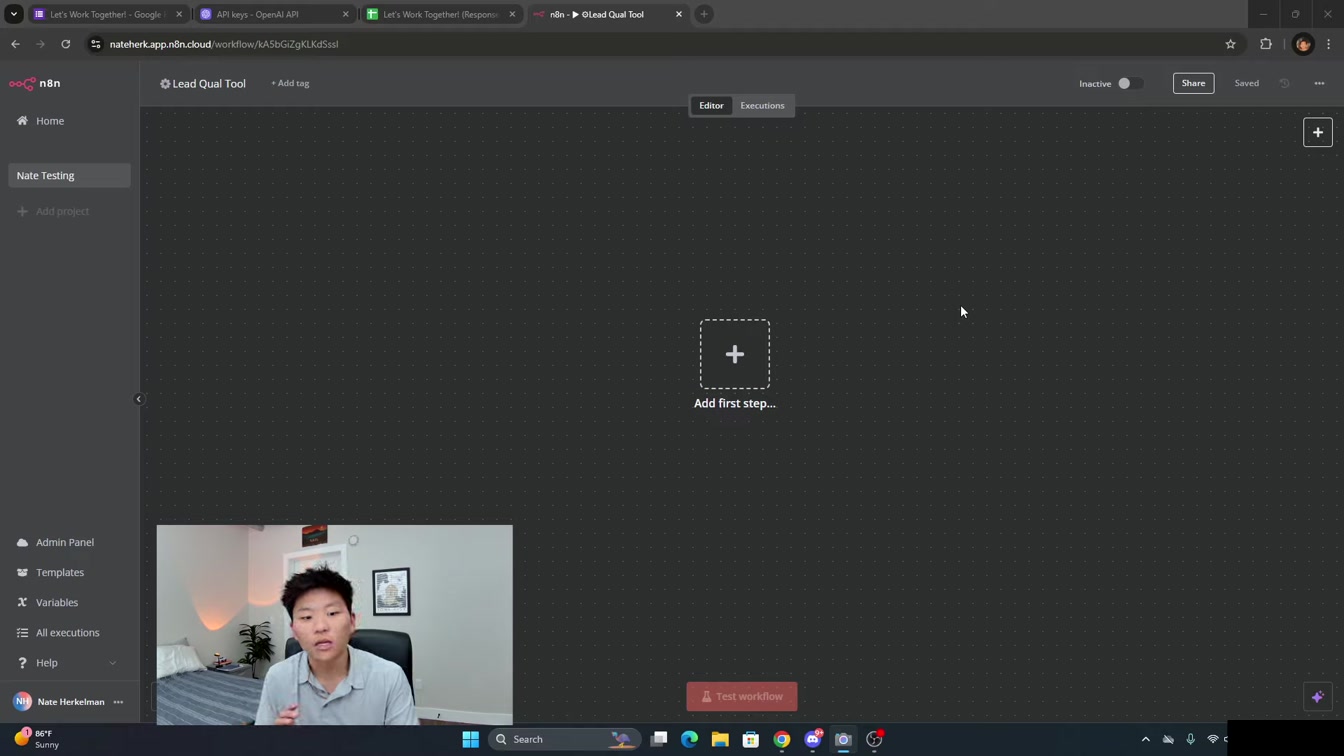Click the Add first step placeholder
1344x756 pixels.
735,354
